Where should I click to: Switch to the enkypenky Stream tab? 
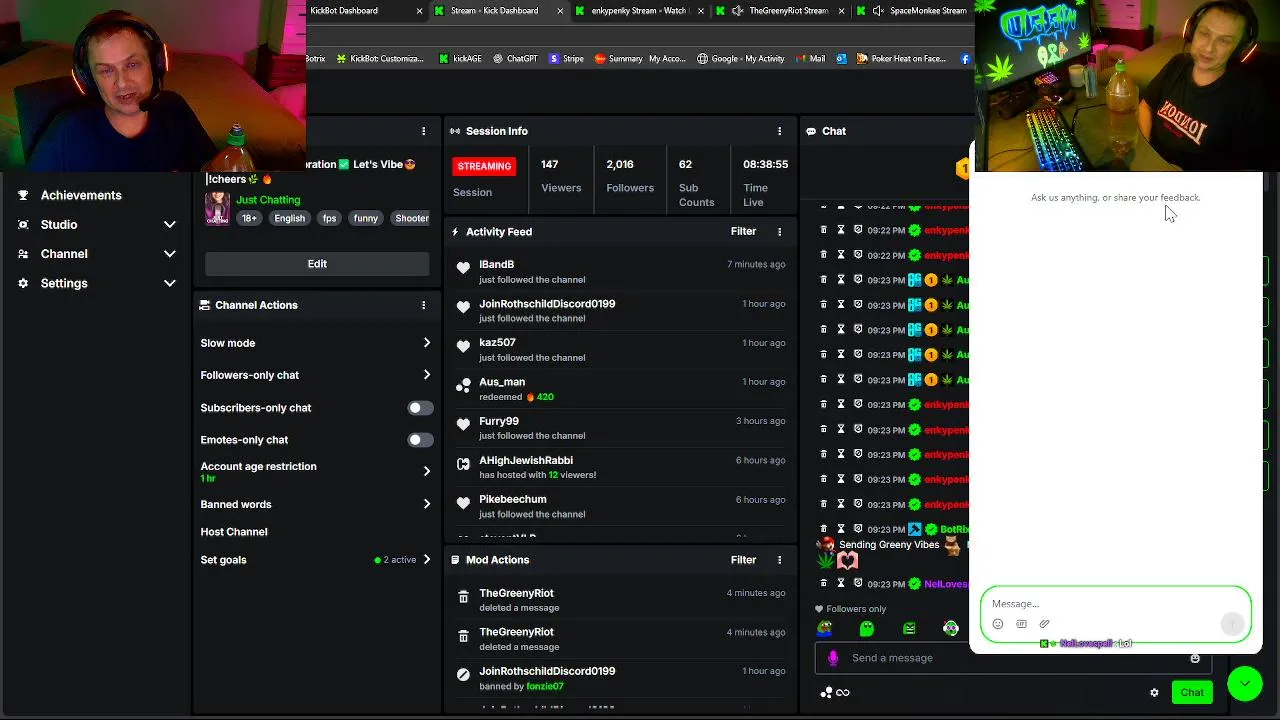click(638, 11)
